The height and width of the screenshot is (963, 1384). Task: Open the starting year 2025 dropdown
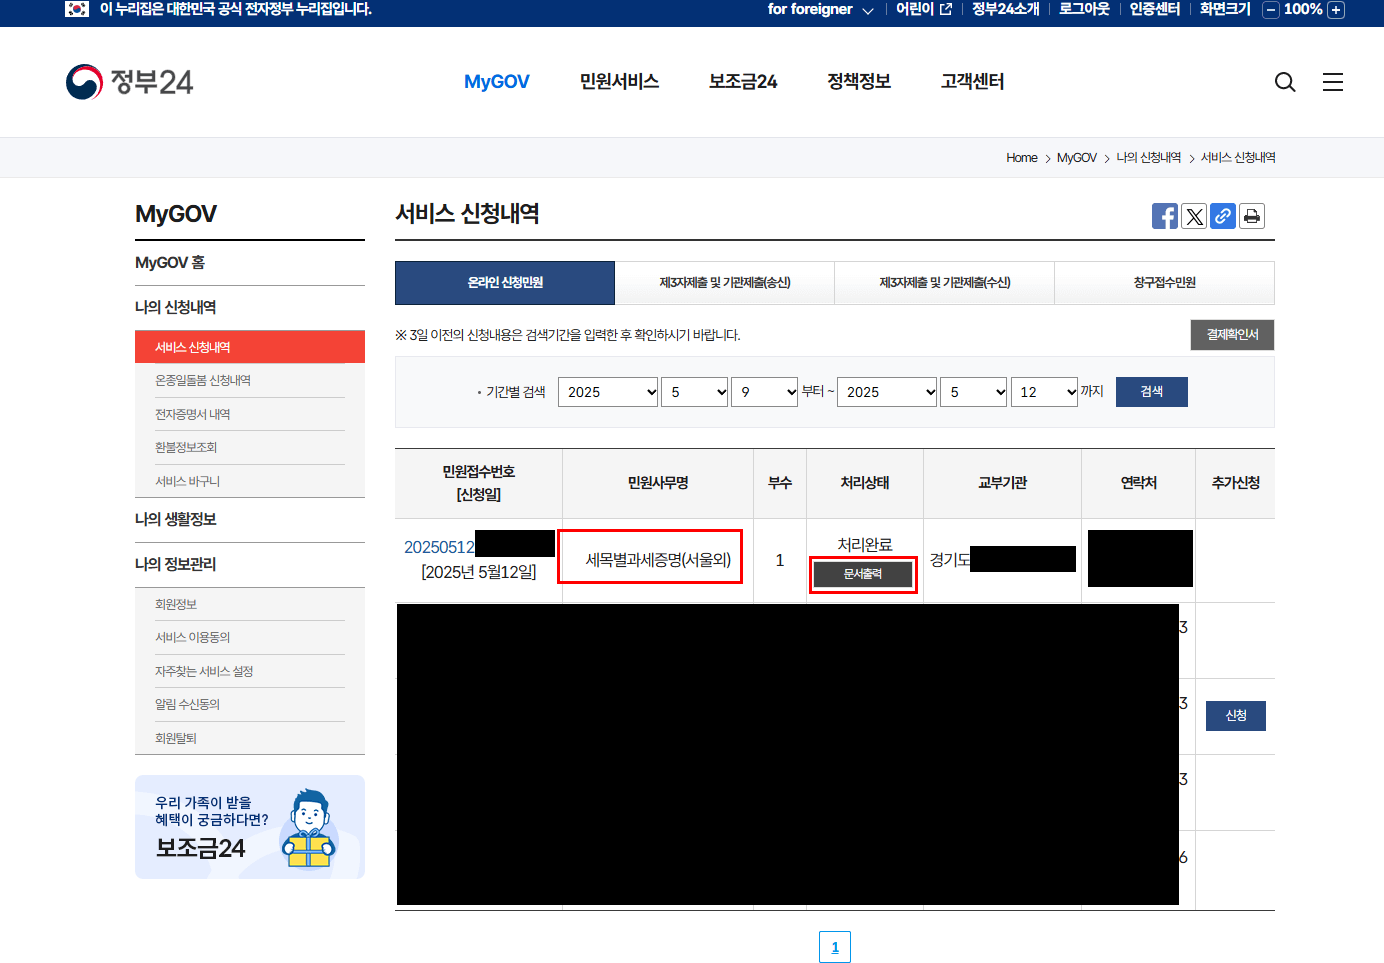tap(607, 391)
